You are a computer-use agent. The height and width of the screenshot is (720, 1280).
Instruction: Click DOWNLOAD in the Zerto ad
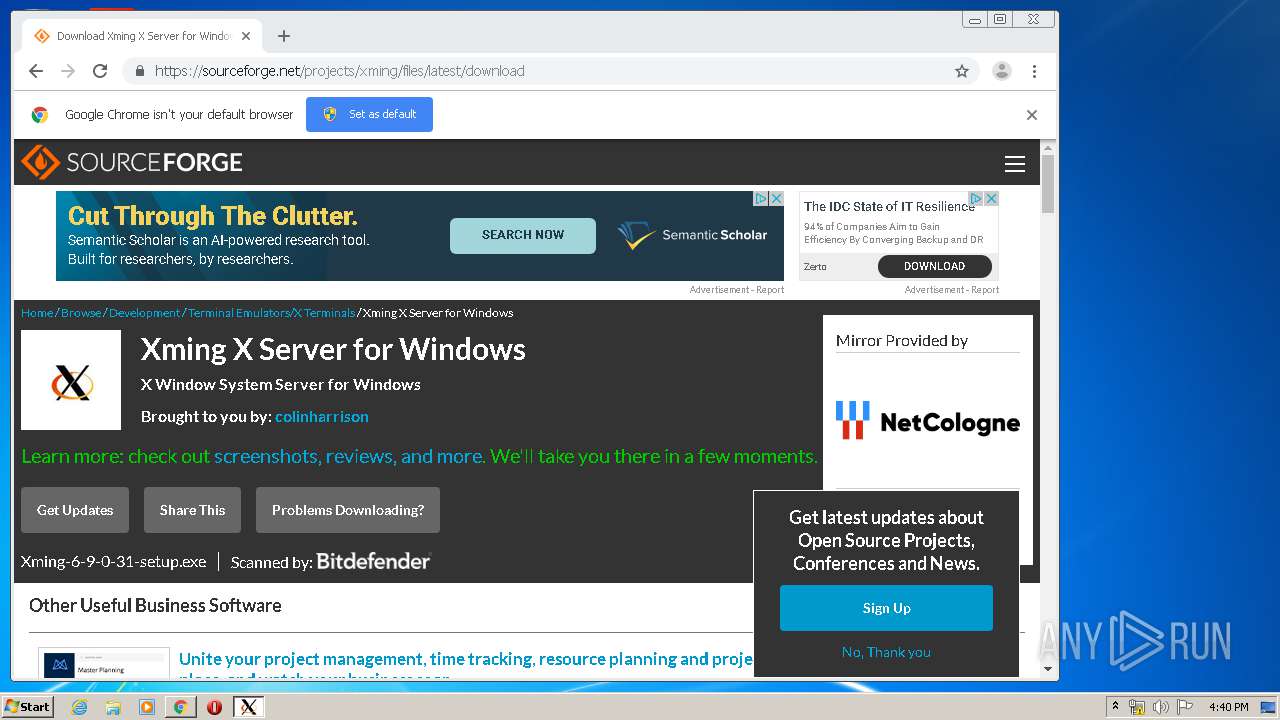pyautogui.click(x=934, y=266)
